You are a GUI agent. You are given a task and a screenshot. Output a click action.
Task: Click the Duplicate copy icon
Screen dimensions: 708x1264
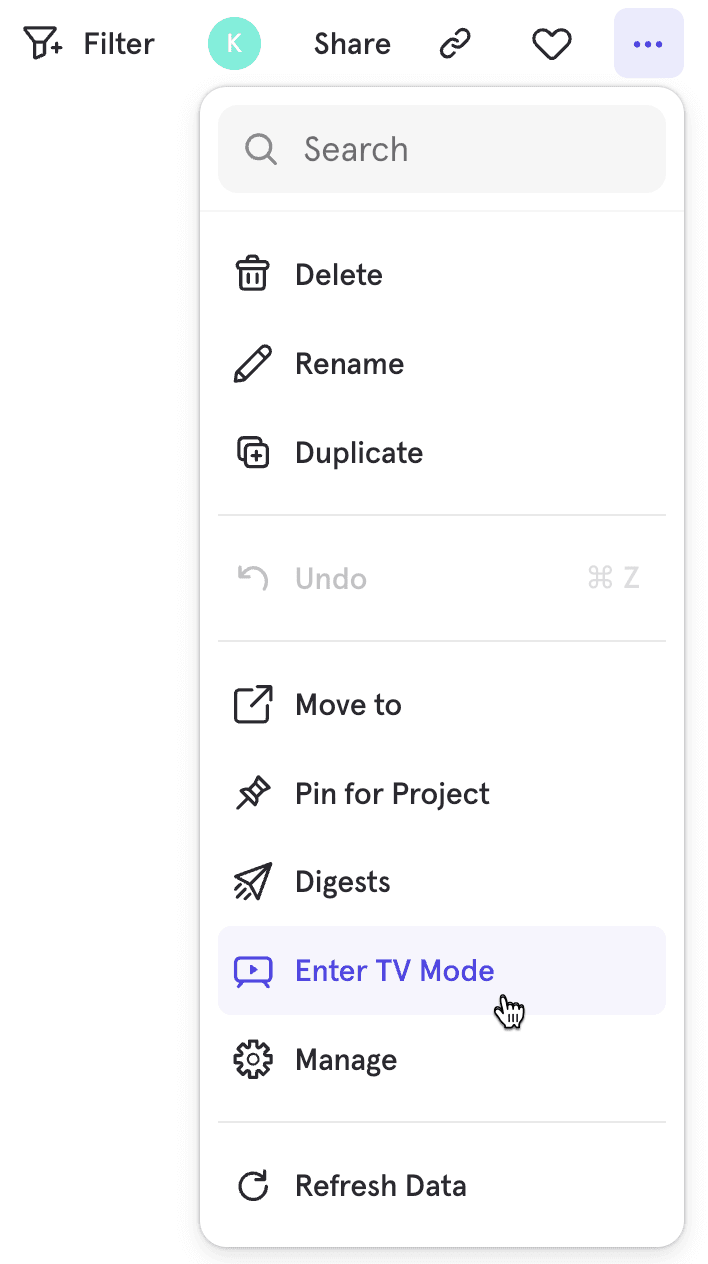252,453
